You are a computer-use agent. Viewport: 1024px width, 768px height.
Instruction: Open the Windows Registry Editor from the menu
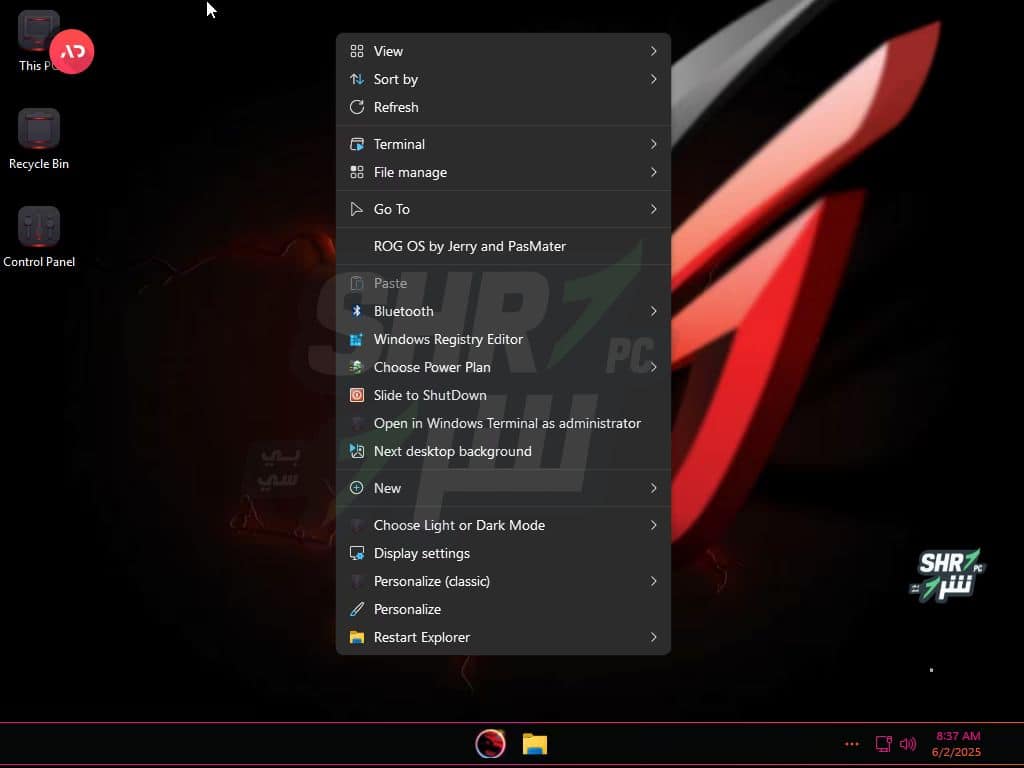point(447,339)
